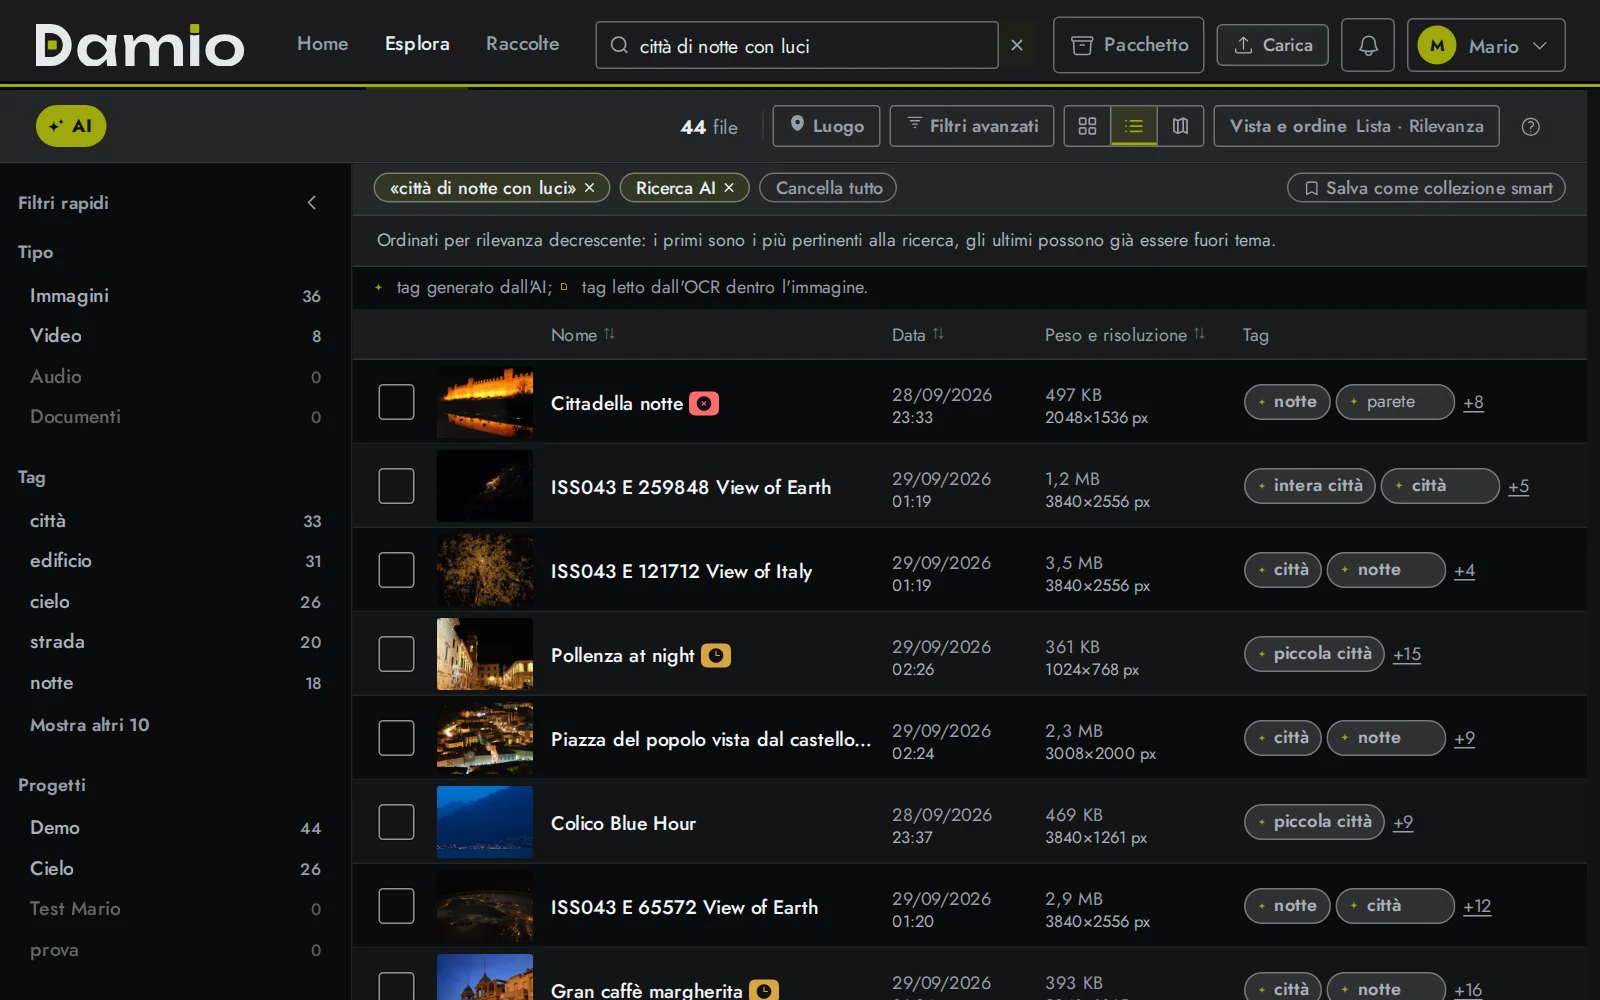The image size is (1600, 1000).
Task: Clear the search field with X
Action: (1017, 45)
